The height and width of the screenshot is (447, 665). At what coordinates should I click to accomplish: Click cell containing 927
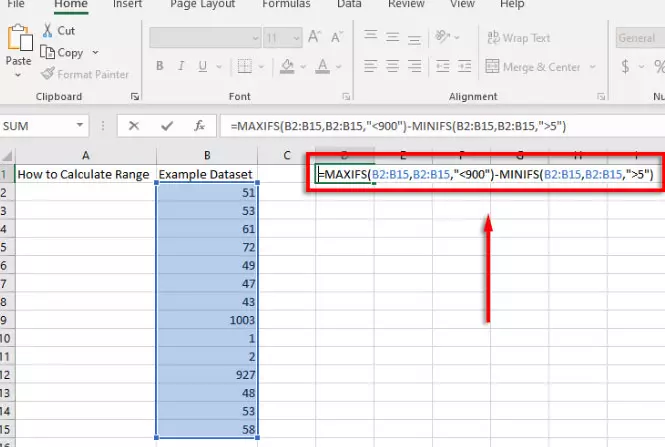(207, 374)
